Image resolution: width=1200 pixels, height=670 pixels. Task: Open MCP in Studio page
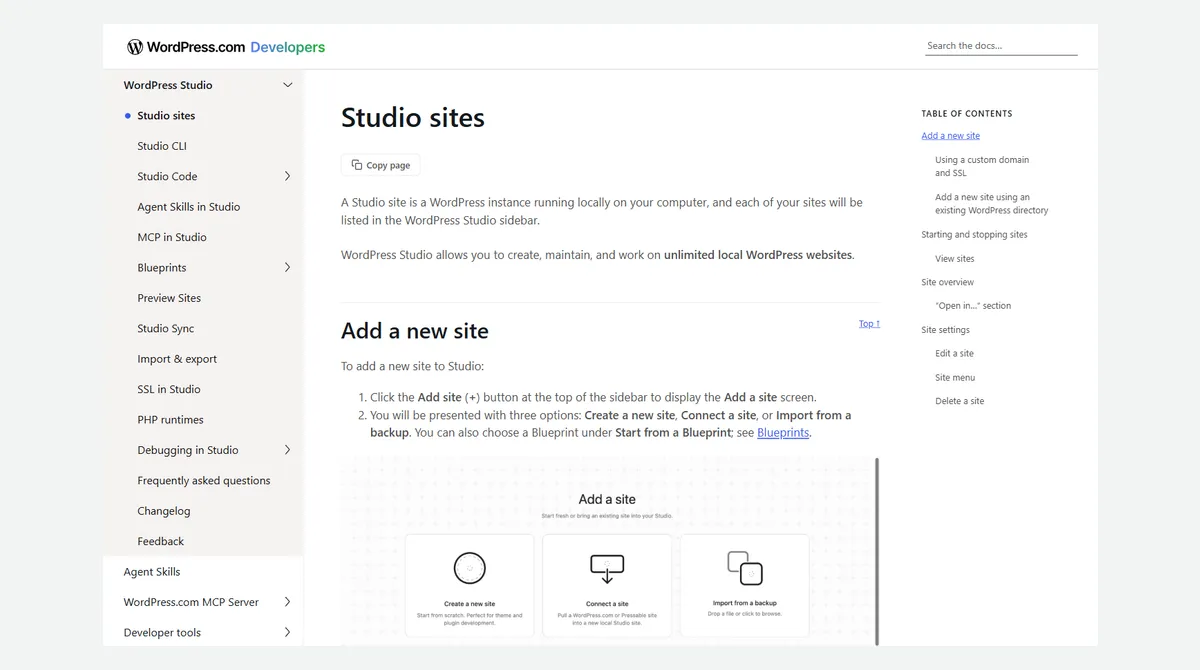tap(172, 237)
